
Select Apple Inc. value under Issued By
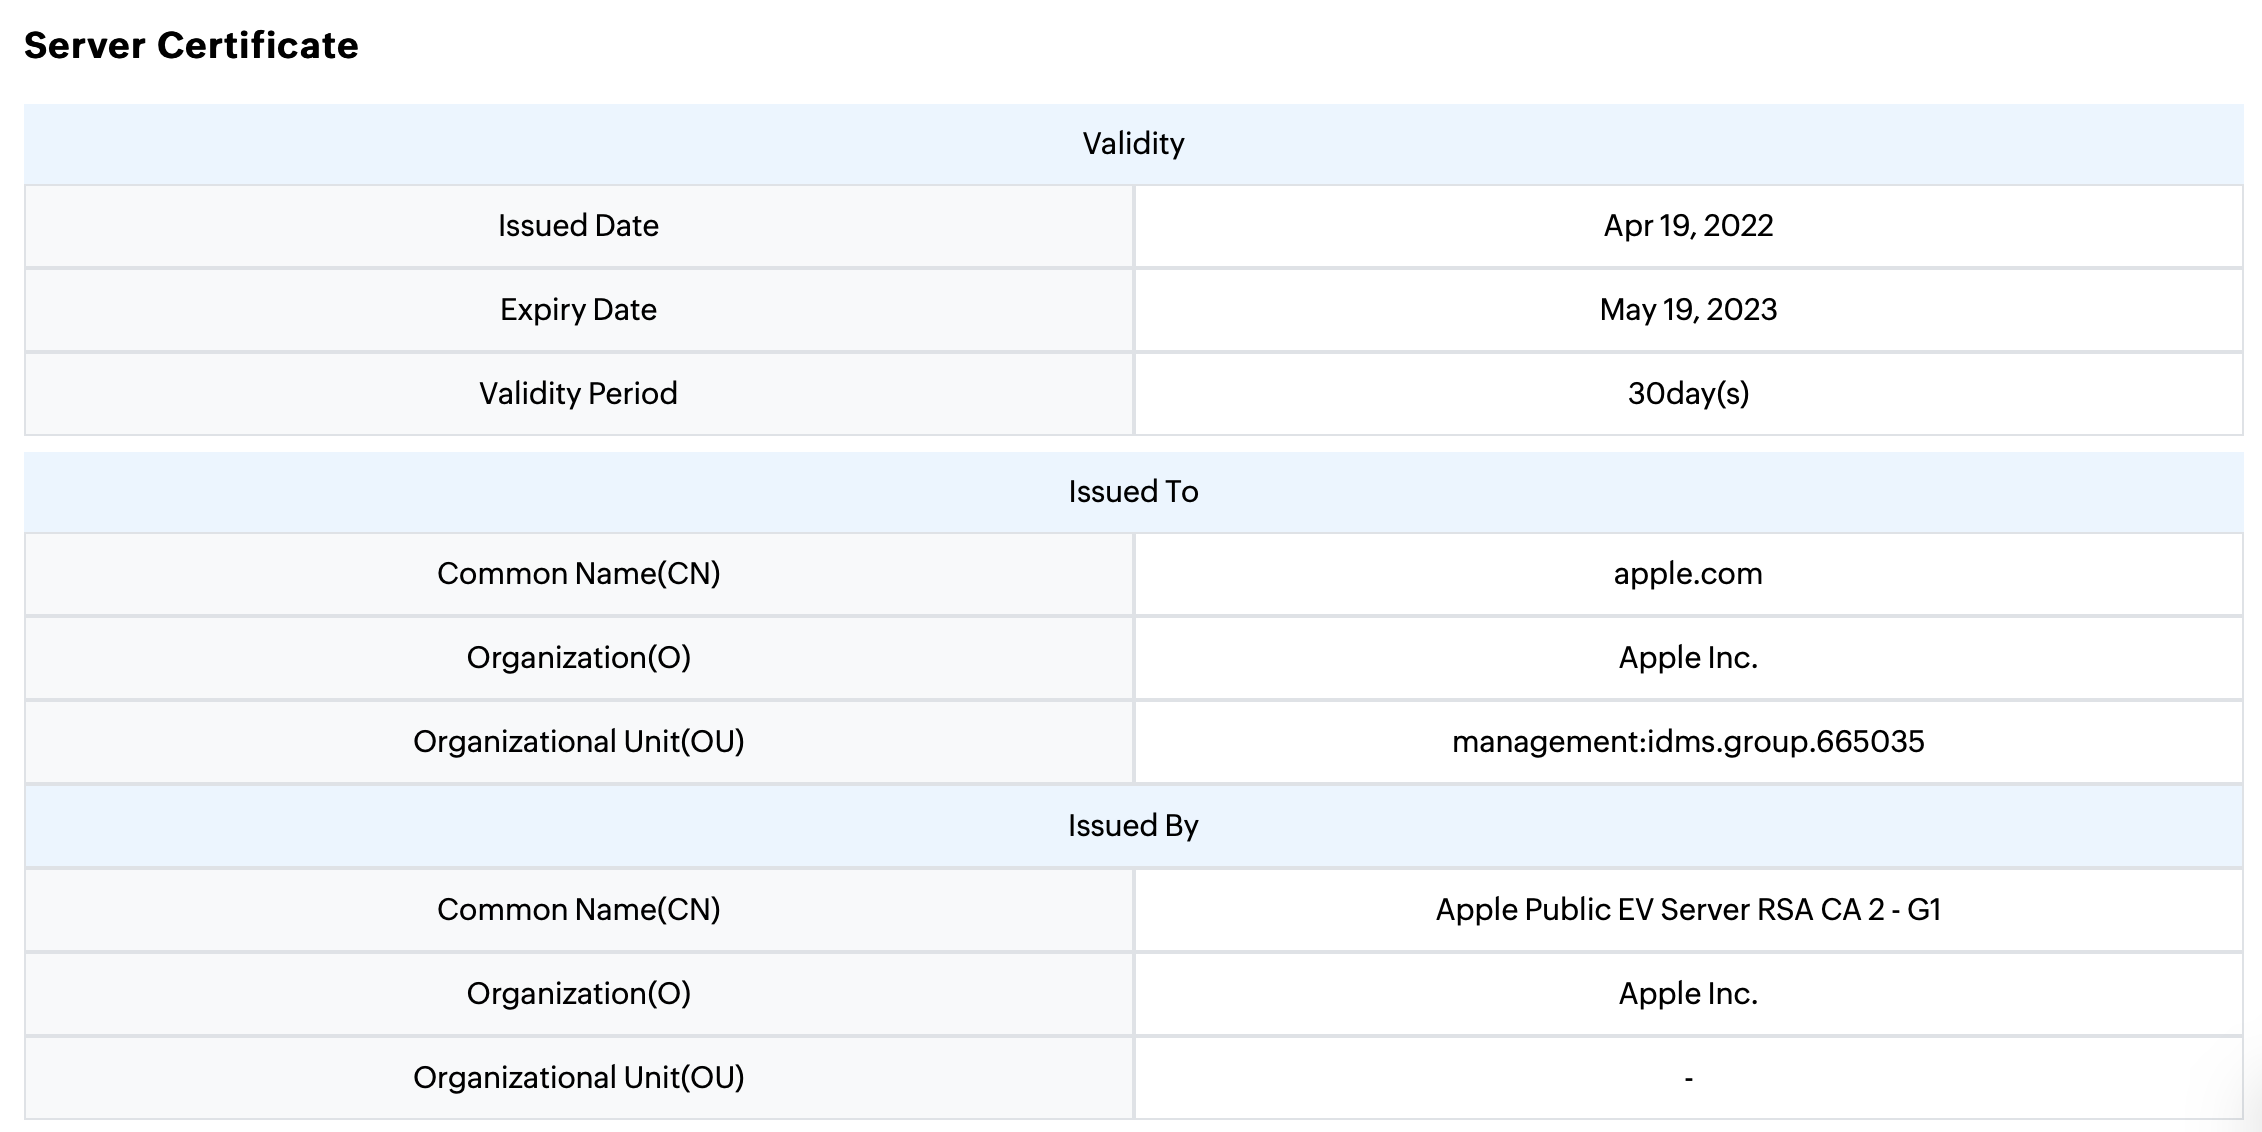coord(1688,994)
